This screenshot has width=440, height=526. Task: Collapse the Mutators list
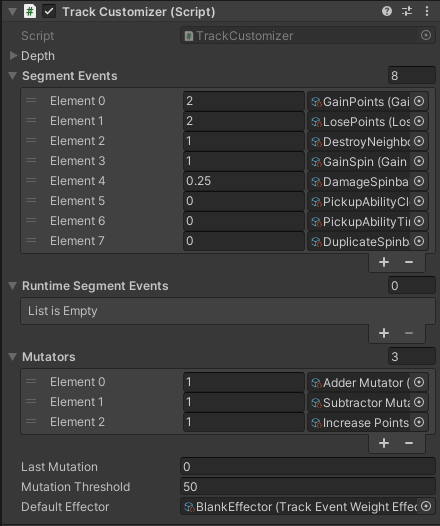tap(12, 357)
